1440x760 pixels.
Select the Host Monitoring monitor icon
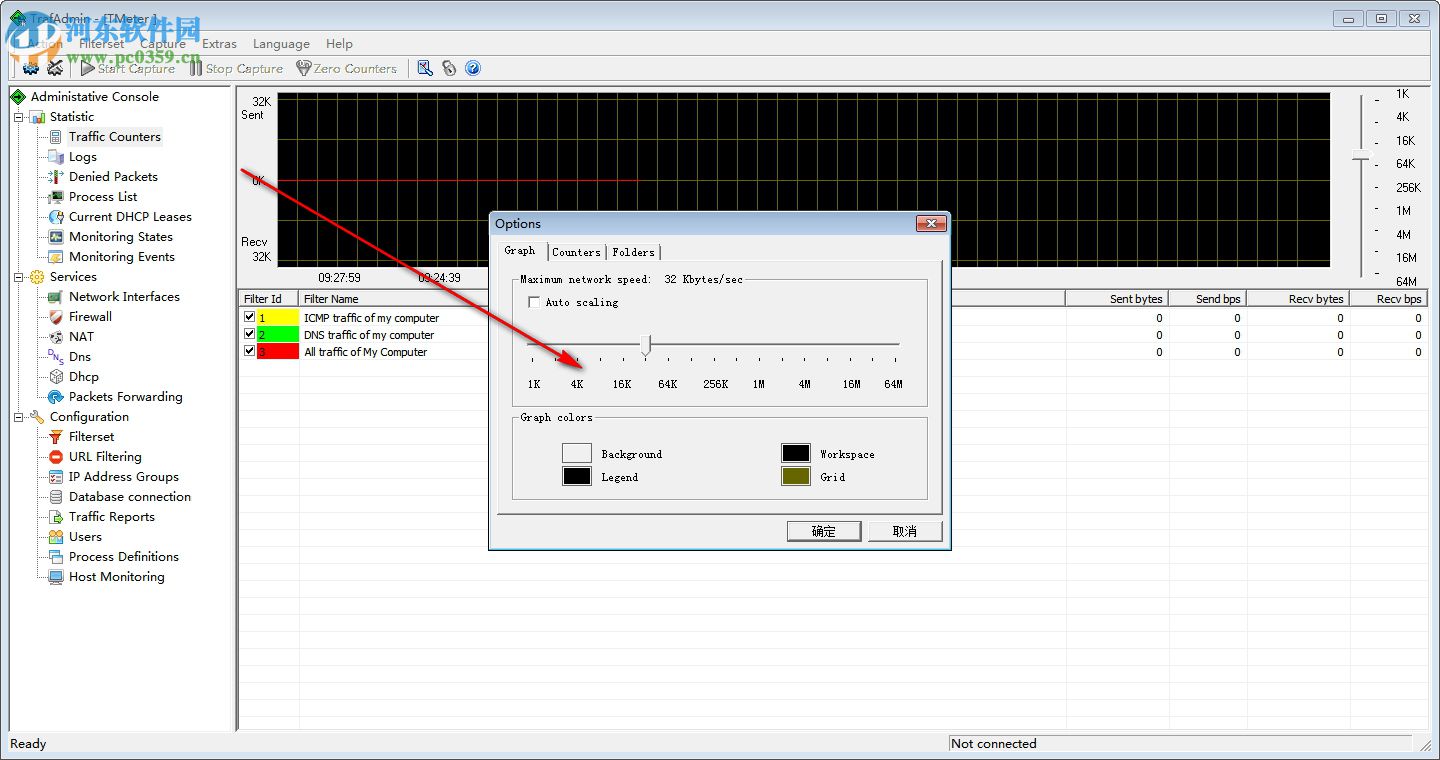point(56,577)
